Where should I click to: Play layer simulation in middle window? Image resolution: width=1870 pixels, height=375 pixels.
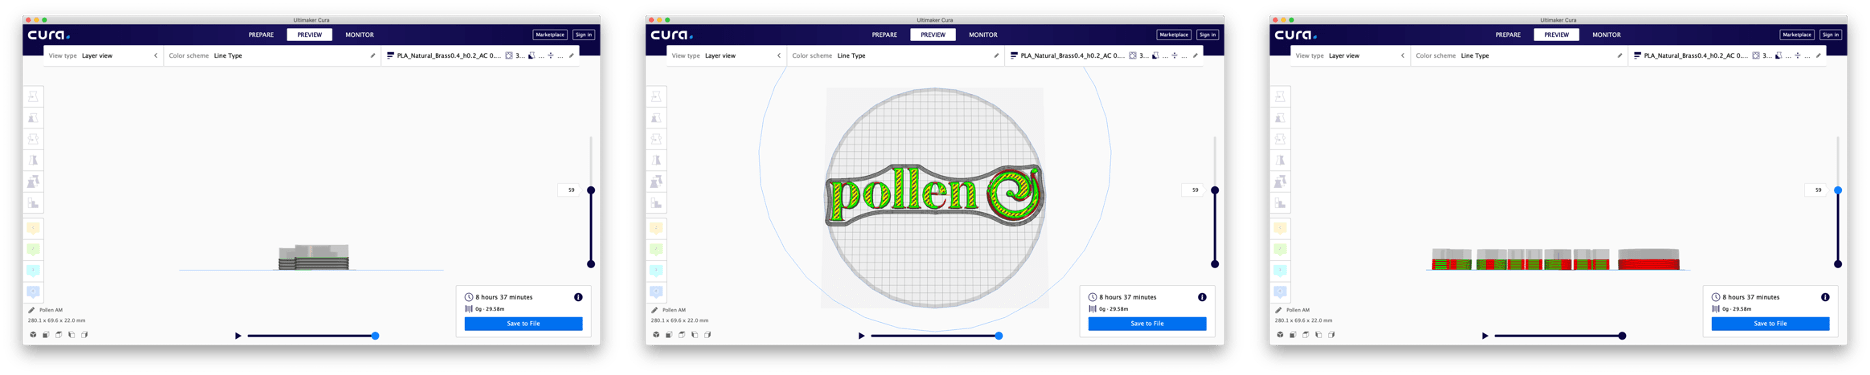861,336
